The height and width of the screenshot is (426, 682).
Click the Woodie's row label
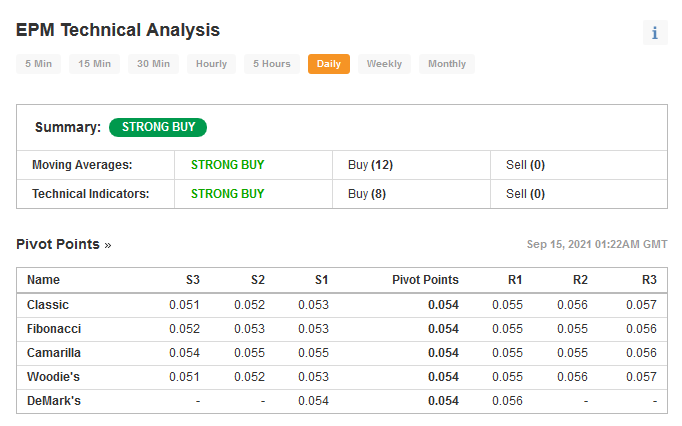(53, 376)
